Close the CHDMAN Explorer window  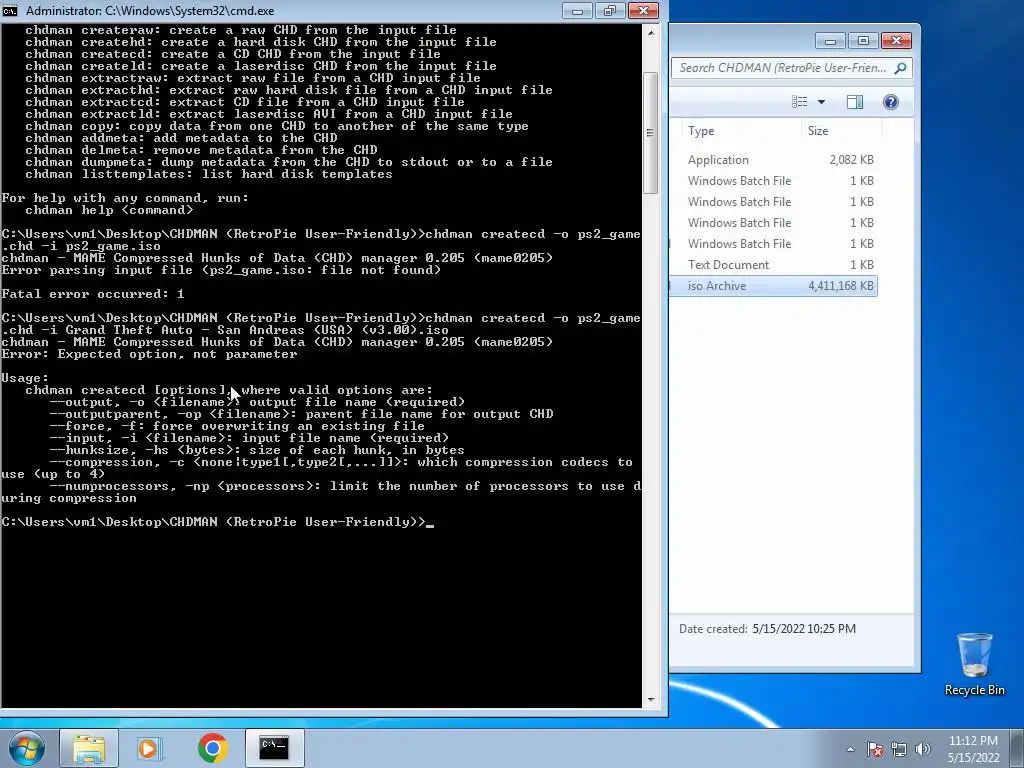pyautogui.click(x=897, y=40)
